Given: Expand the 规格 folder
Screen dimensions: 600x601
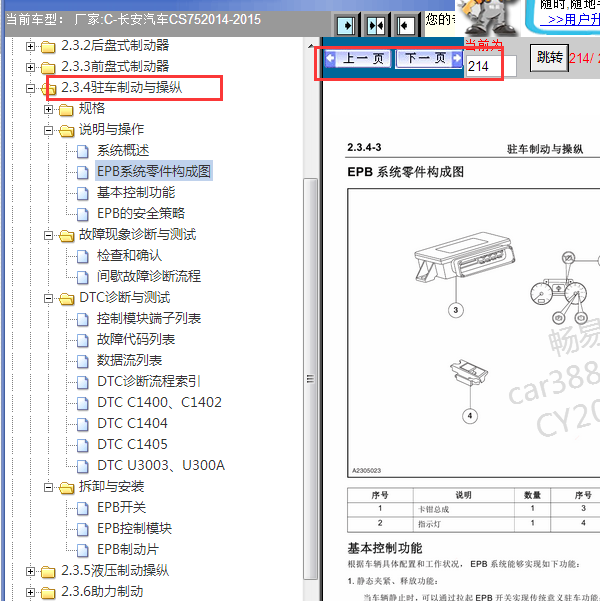Looking at the screenshot, I should pos(48,110).
